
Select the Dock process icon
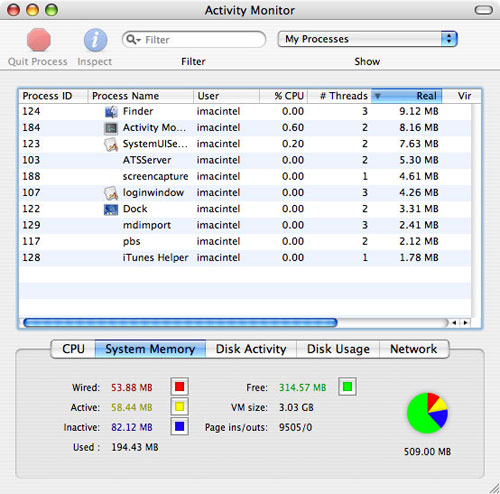111,209
